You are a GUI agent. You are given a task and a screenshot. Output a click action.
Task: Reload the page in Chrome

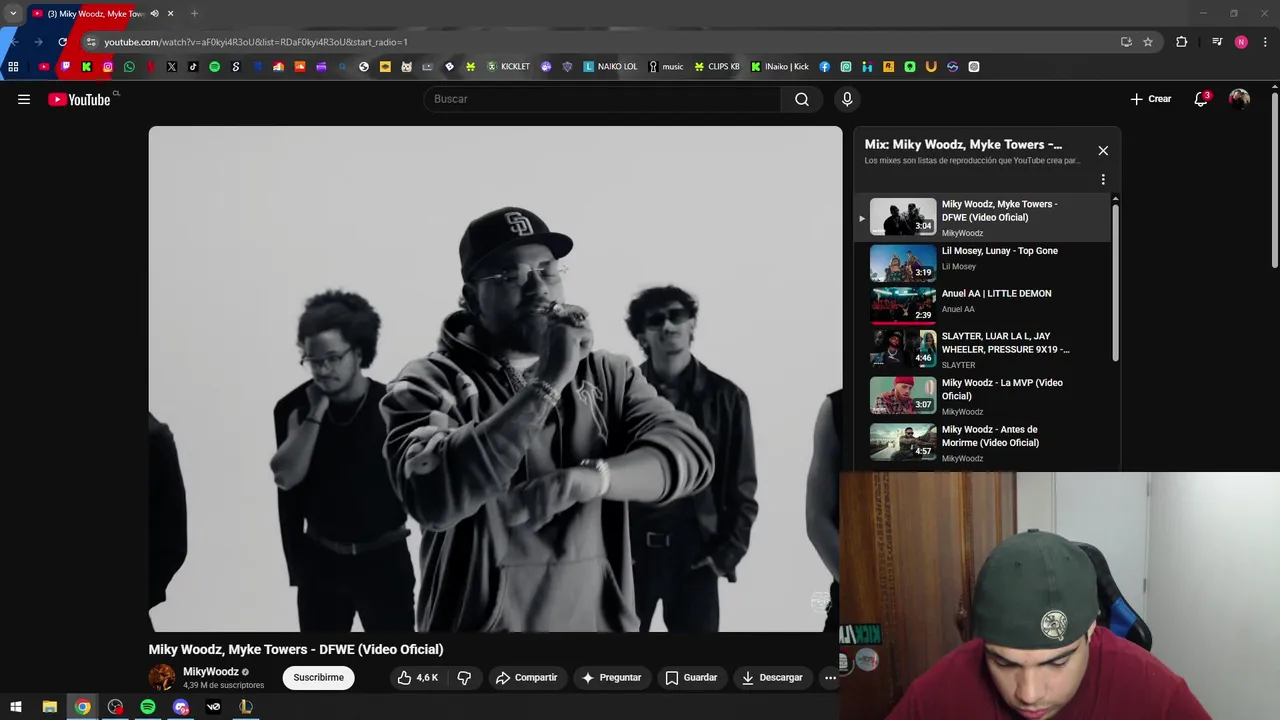[x=62, y=42]
